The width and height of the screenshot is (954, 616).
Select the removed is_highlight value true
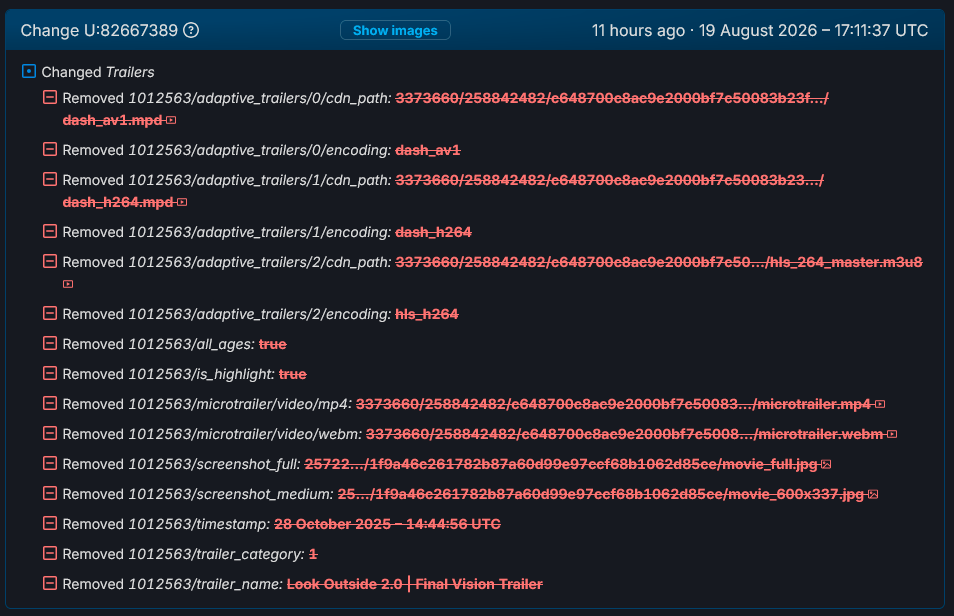(293, 374)
